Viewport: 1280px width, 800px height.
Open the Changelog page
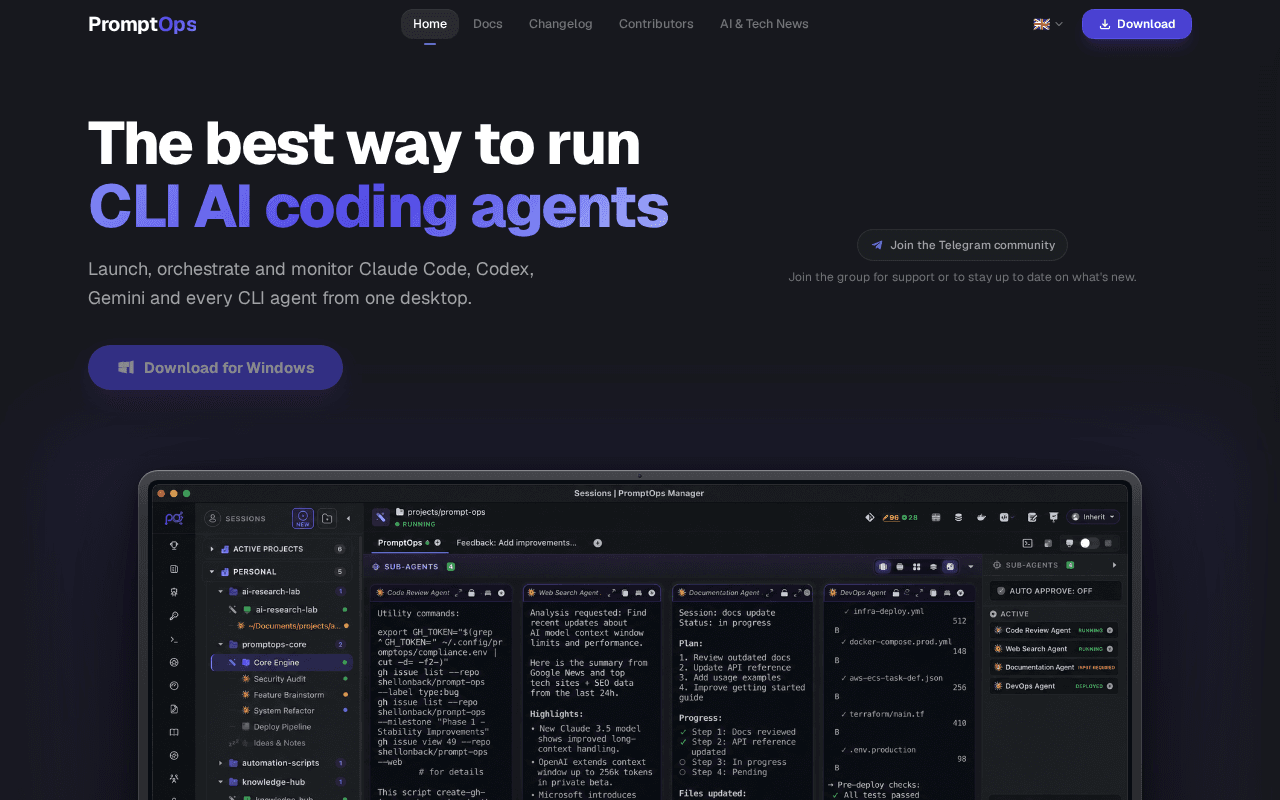point(561,24)
